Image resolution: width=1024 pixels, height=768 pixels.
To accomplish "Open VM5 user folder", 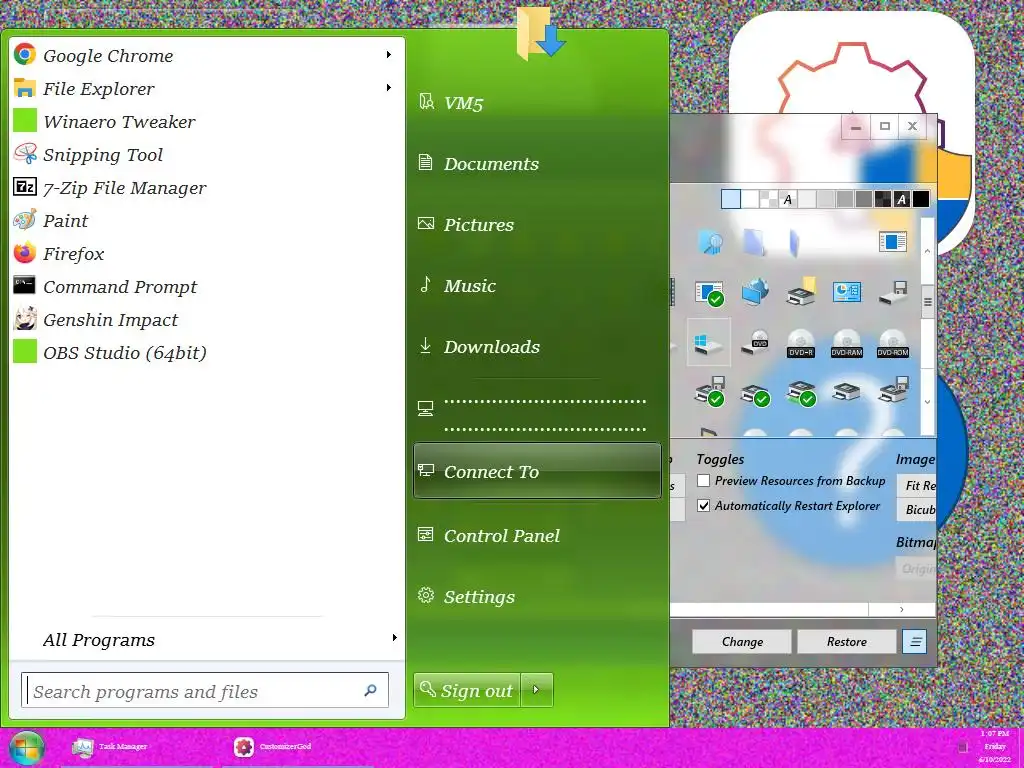I will [x=537, y=103].
